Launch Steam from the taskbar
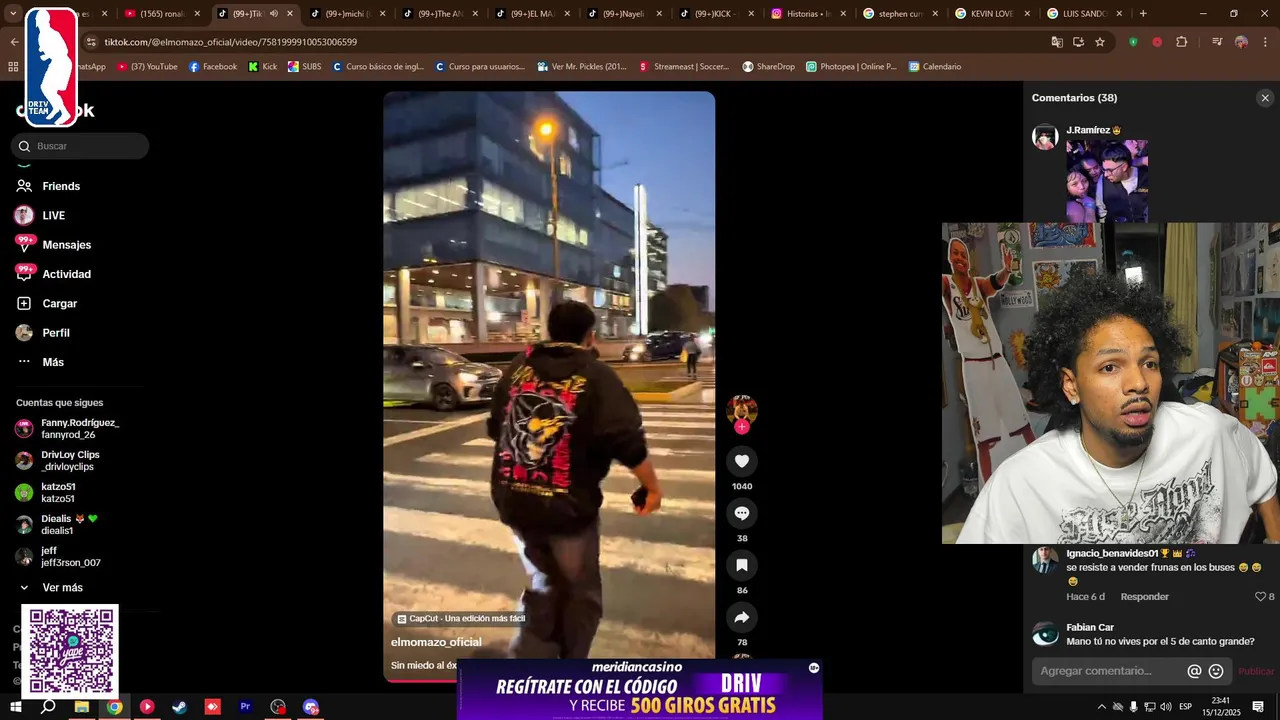The image size is (1280, 720). pos(179,707)
